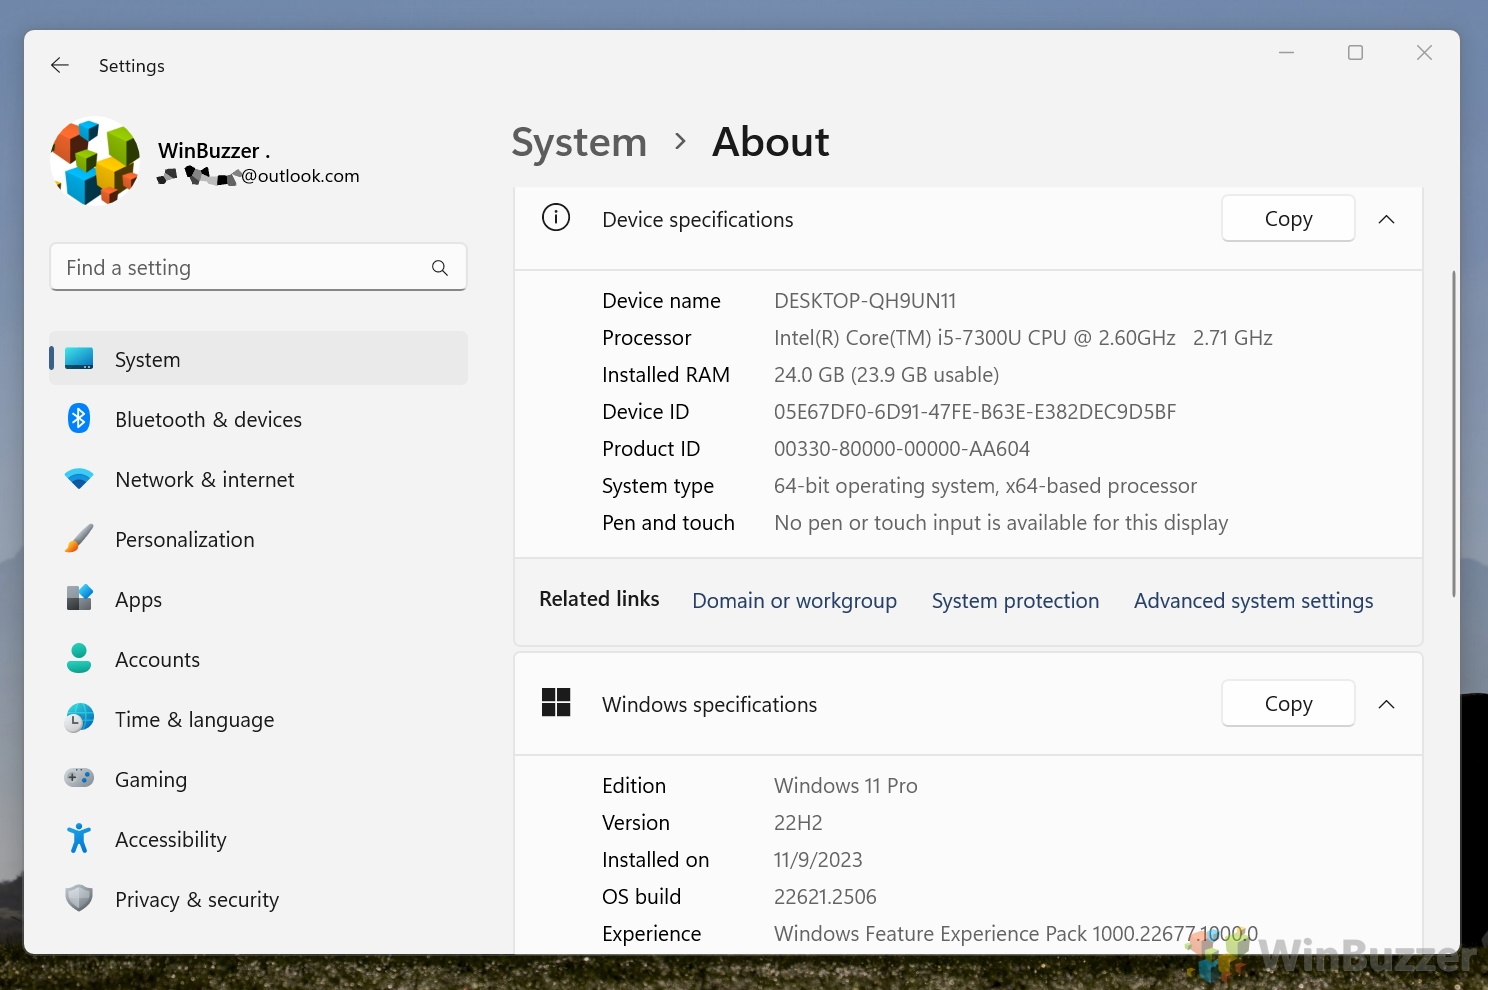Click the outlook.com account email
The height and width of the screenshot is (990, 1488).
coord(258,176)
